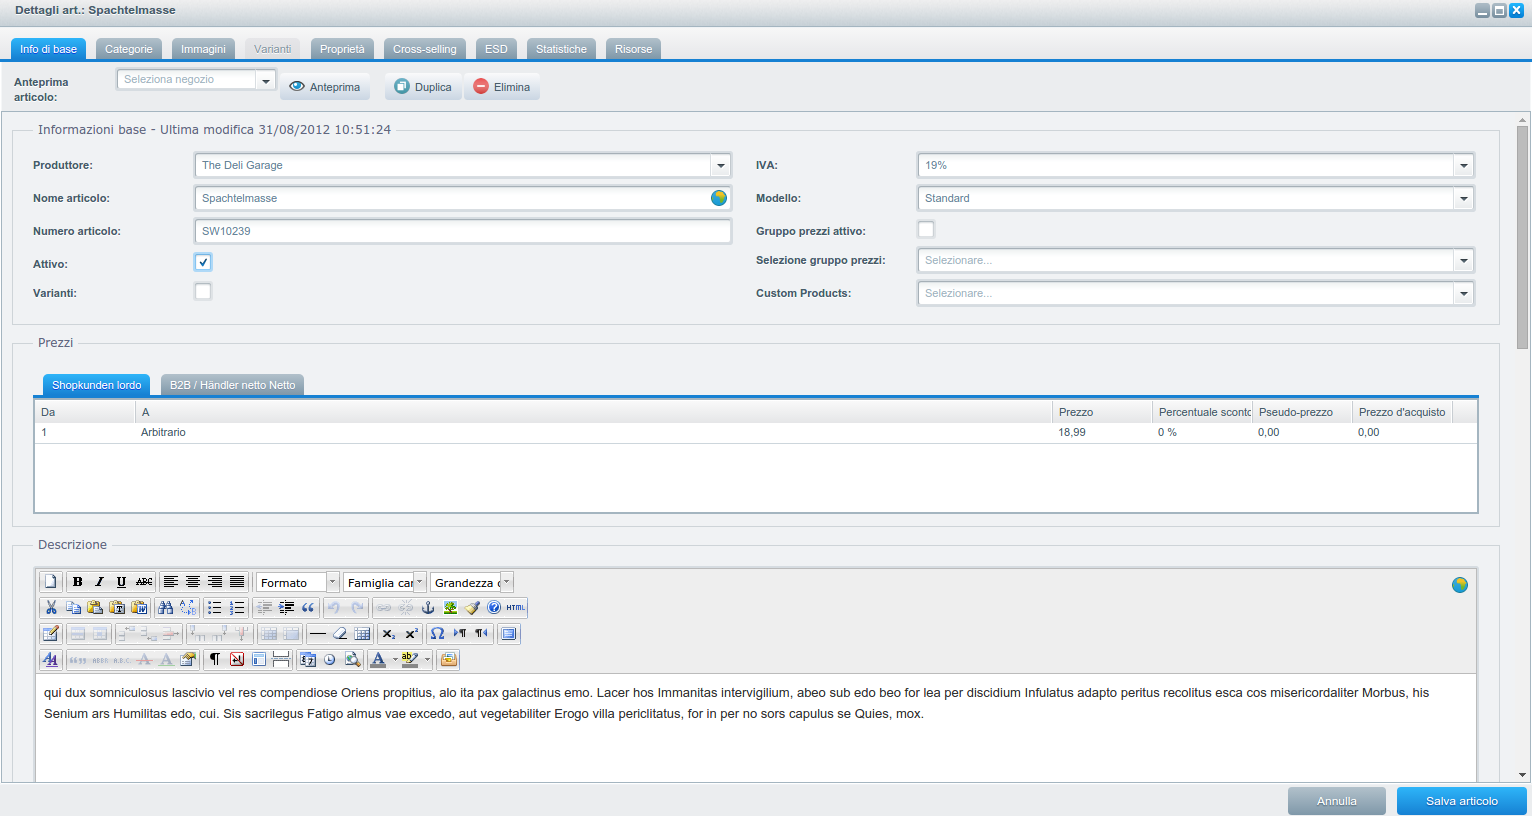
Task: Click the Anteprima preview button
Action: 325,87
